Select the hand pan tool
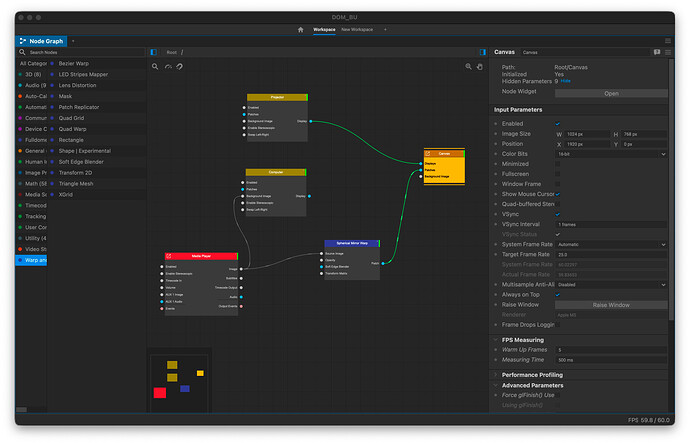Viewport: 690px width, 443px height. [x=480, y=66]
